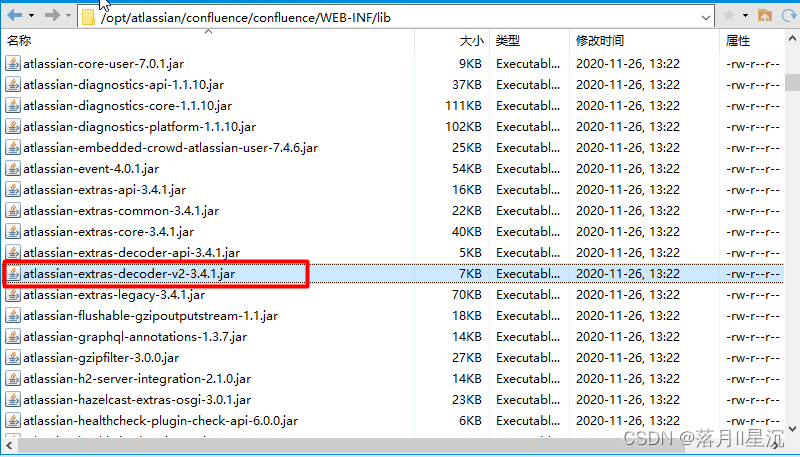
Task: Select file name atlassian-diagnostics-api-1.1.10.jar
Action: coord(123,85)
